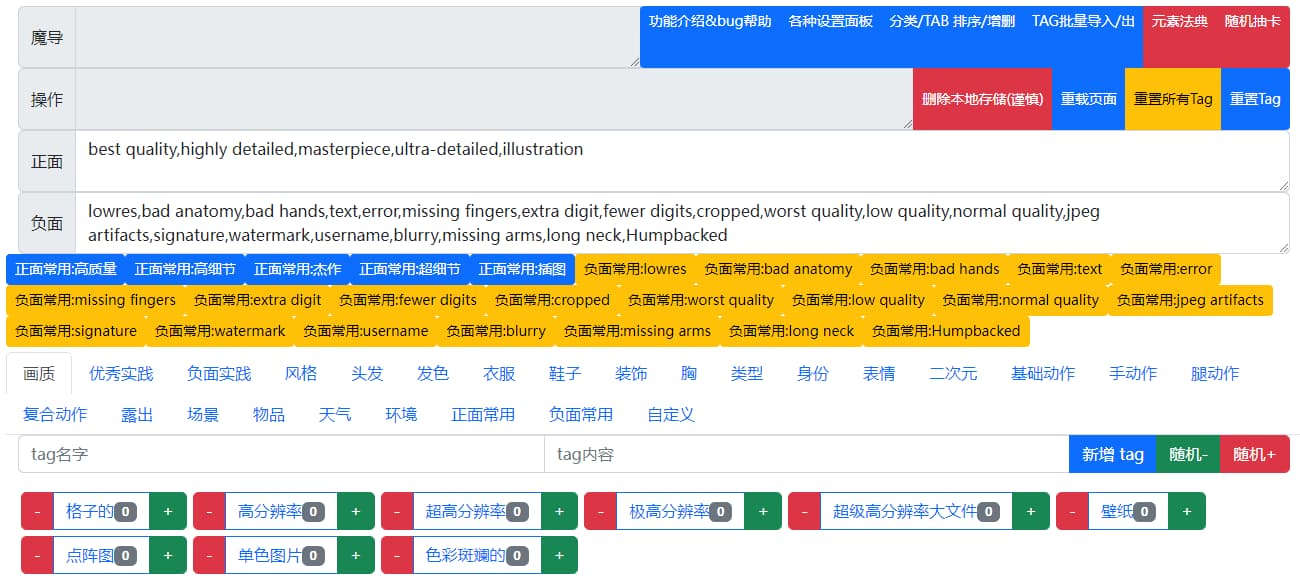Click 删除本地存储(谨慎) to clear local storage

click(x=983, y=99)
